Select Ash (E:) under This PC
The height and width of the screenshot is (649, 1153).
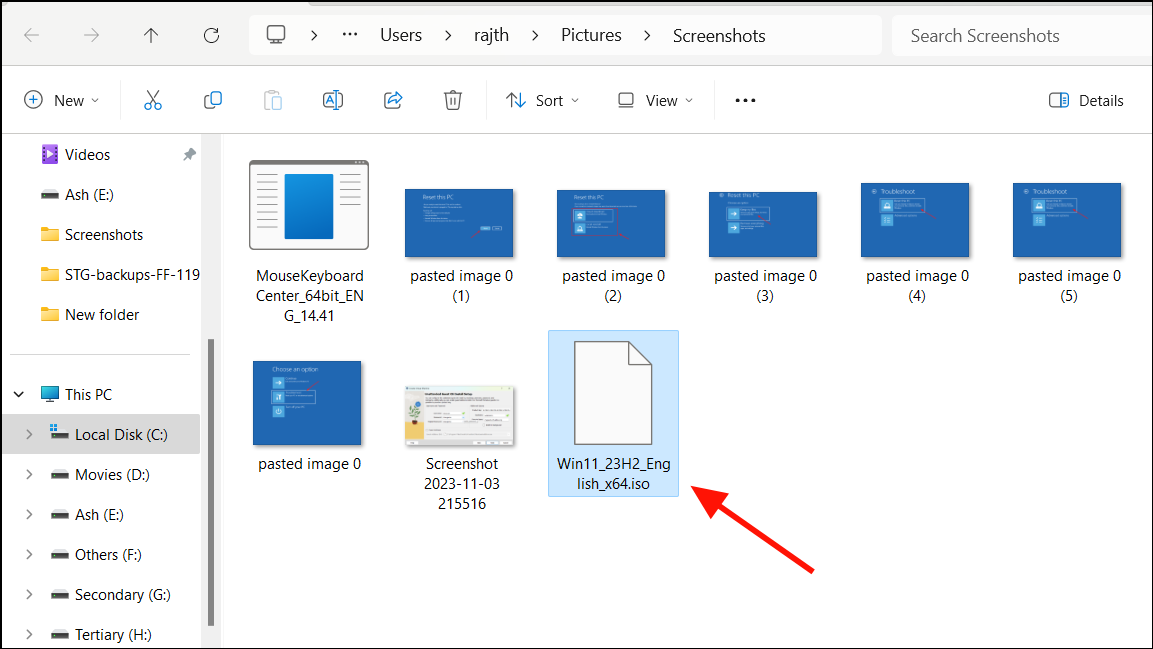101,514
